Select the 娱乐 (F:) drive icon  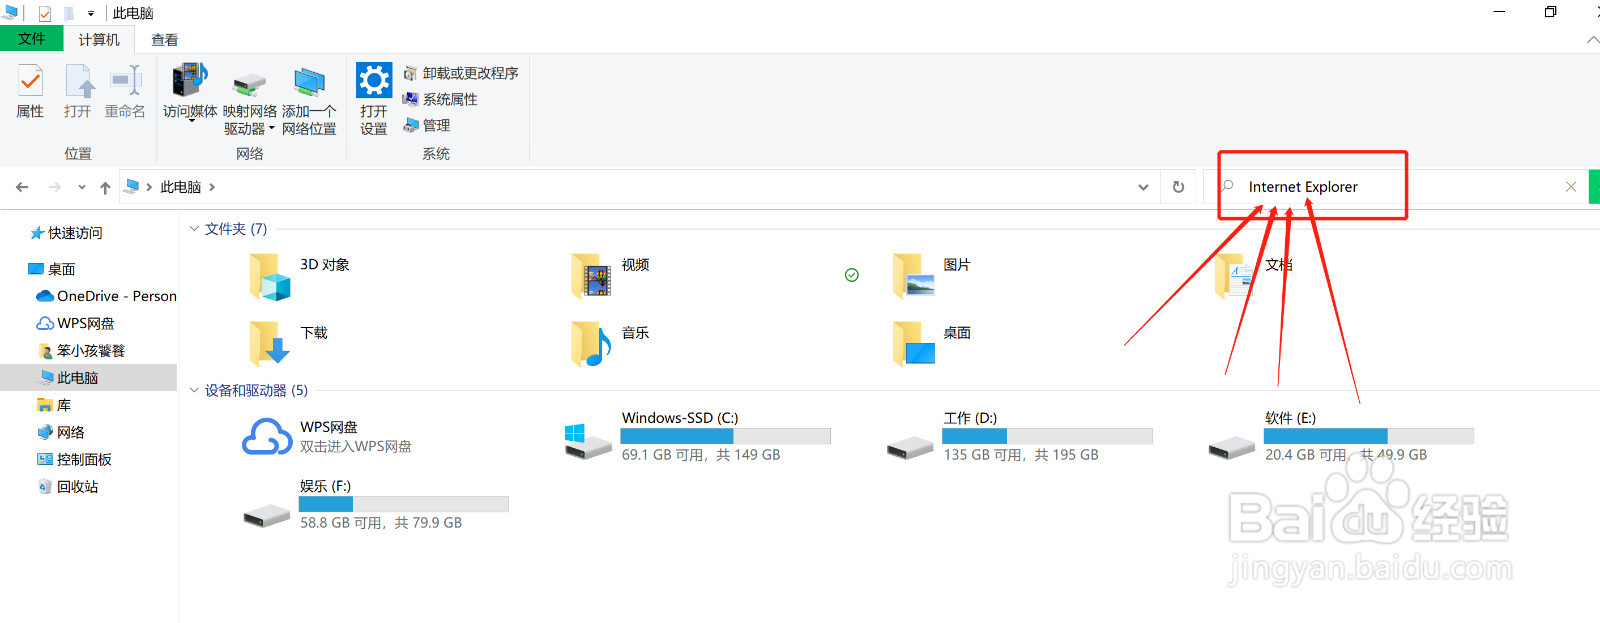267,515
